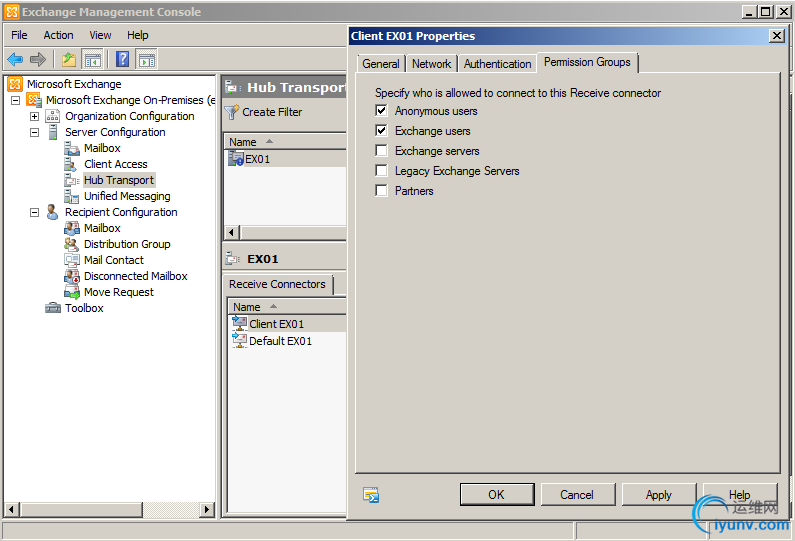The height and width of the screenshot is (541, 795).
Task: Enable the Exchange servers checkbox
Action: (381, 151)
